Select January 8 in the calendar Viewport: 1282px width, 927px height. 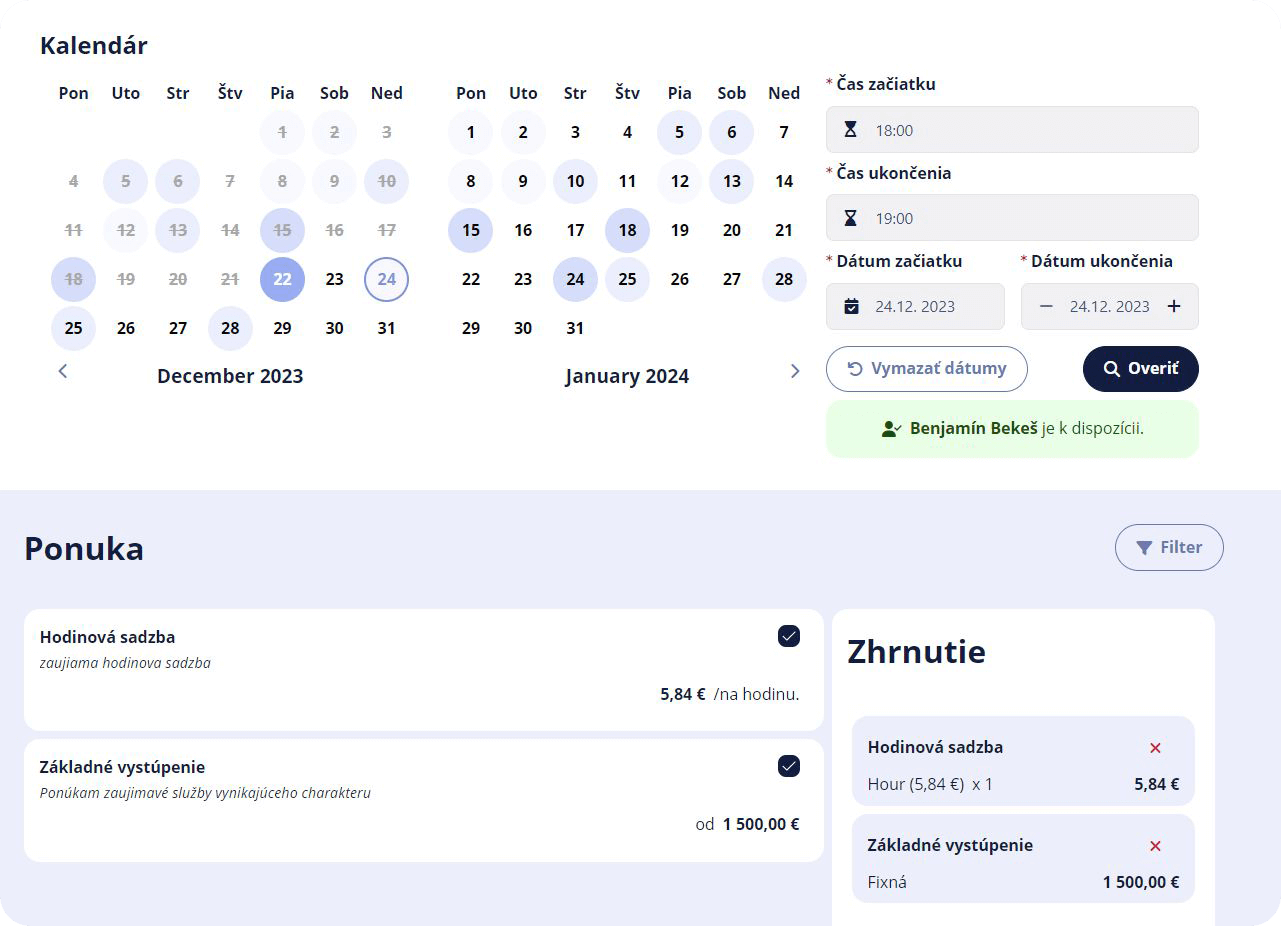coord(471,181)
